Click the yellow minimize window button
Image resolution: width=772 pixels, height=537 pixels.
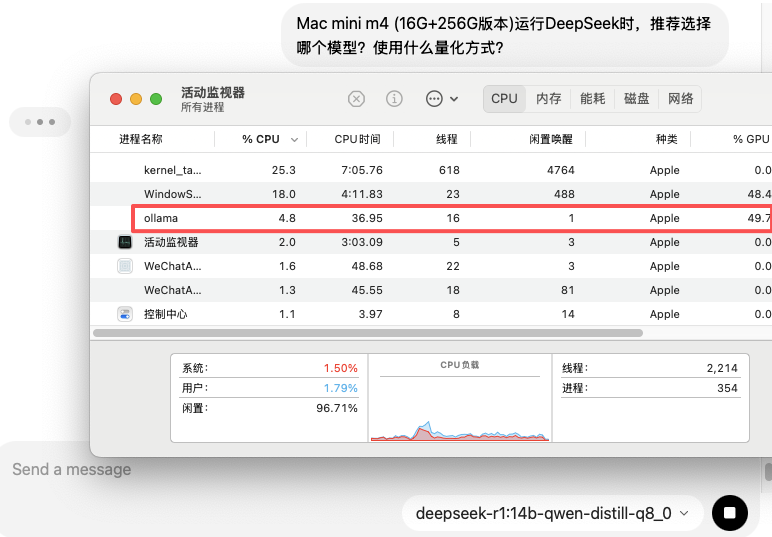pyautogui.click(x=136, y=99)
